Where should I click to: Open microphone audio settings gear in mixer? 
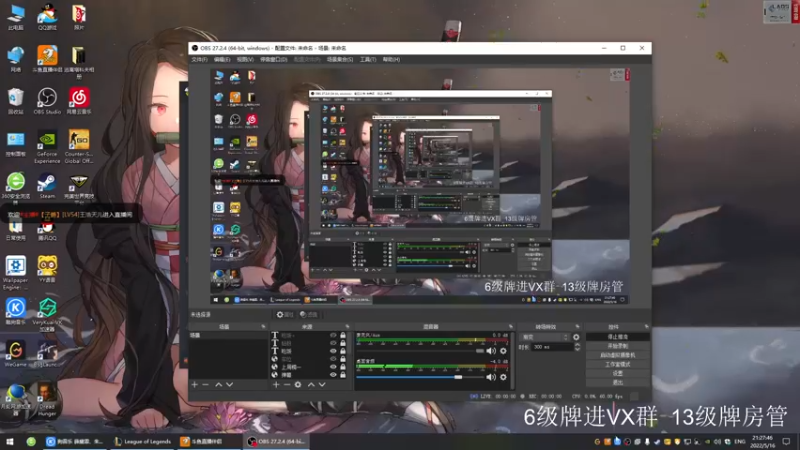503,351
